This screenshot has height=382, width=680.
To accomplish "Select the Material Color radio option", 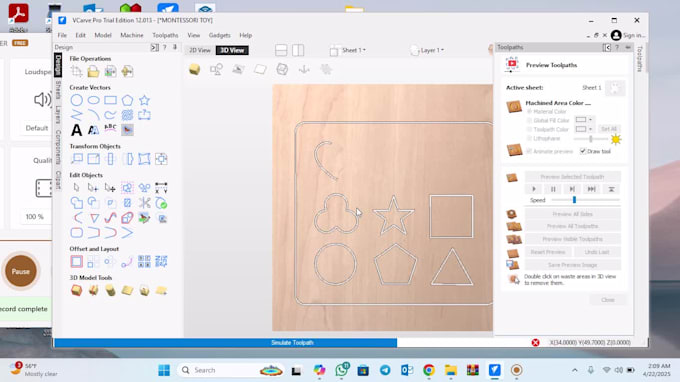I will (x=529, y=111).
